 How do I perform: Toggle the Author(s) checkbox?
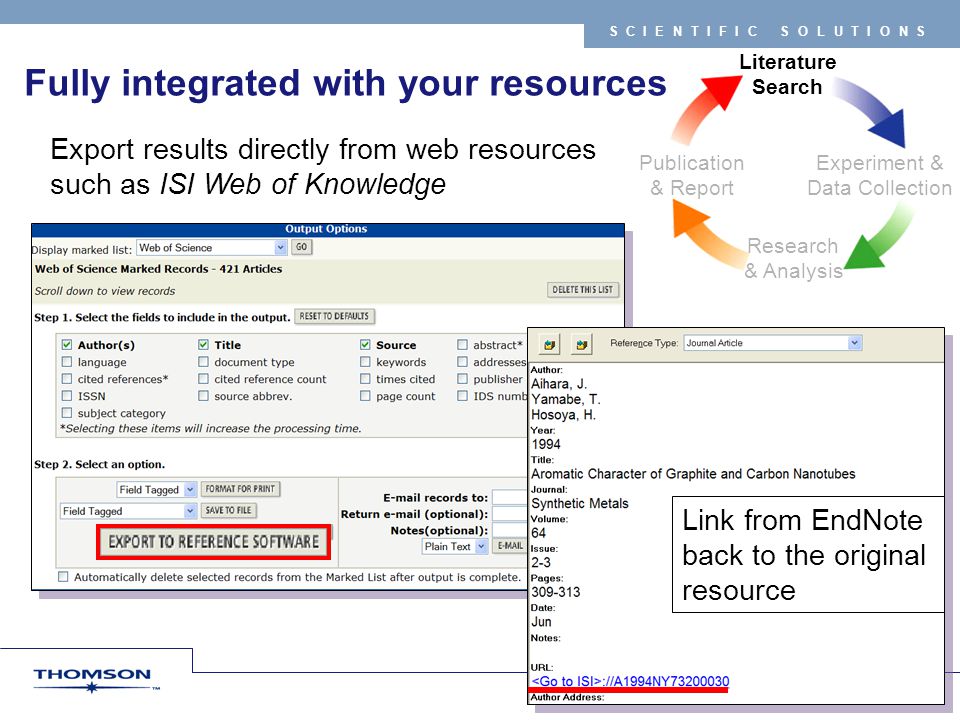point(67,345)
